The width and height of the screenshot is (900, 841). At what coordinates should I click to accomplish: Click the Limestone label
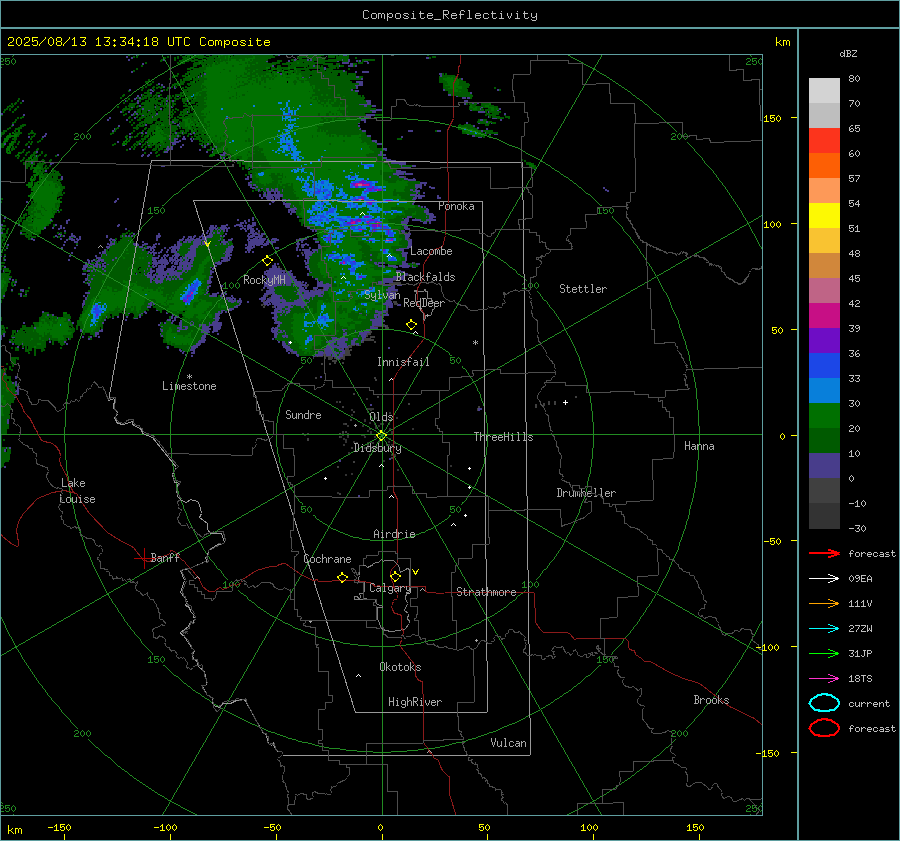(189, 386)
